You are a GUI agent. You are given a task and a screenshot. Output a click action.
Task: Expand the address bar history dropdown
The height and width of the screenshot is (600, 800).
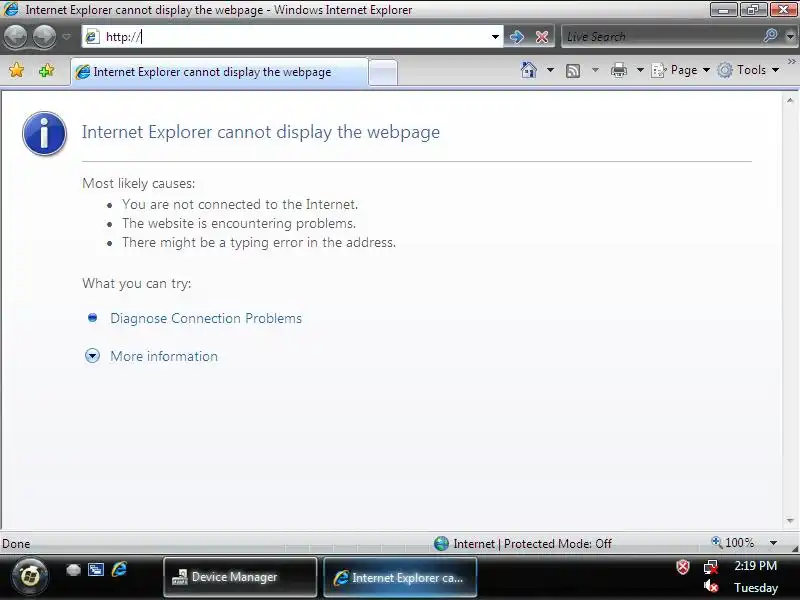(x=495, y=37)
